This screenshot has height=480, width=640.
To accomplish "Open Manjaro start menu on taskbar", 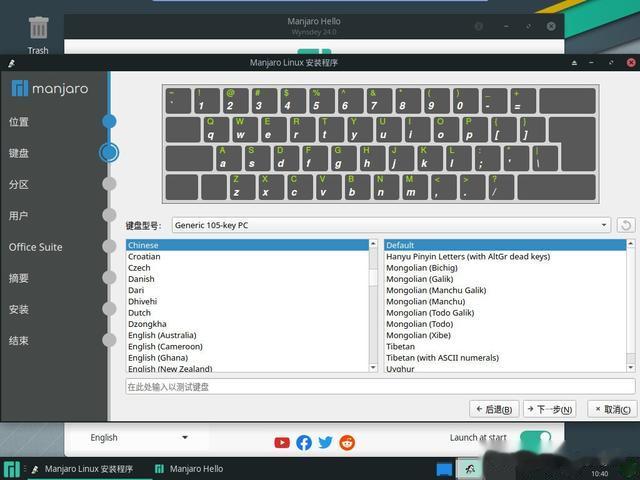I will tap(11, 469).
